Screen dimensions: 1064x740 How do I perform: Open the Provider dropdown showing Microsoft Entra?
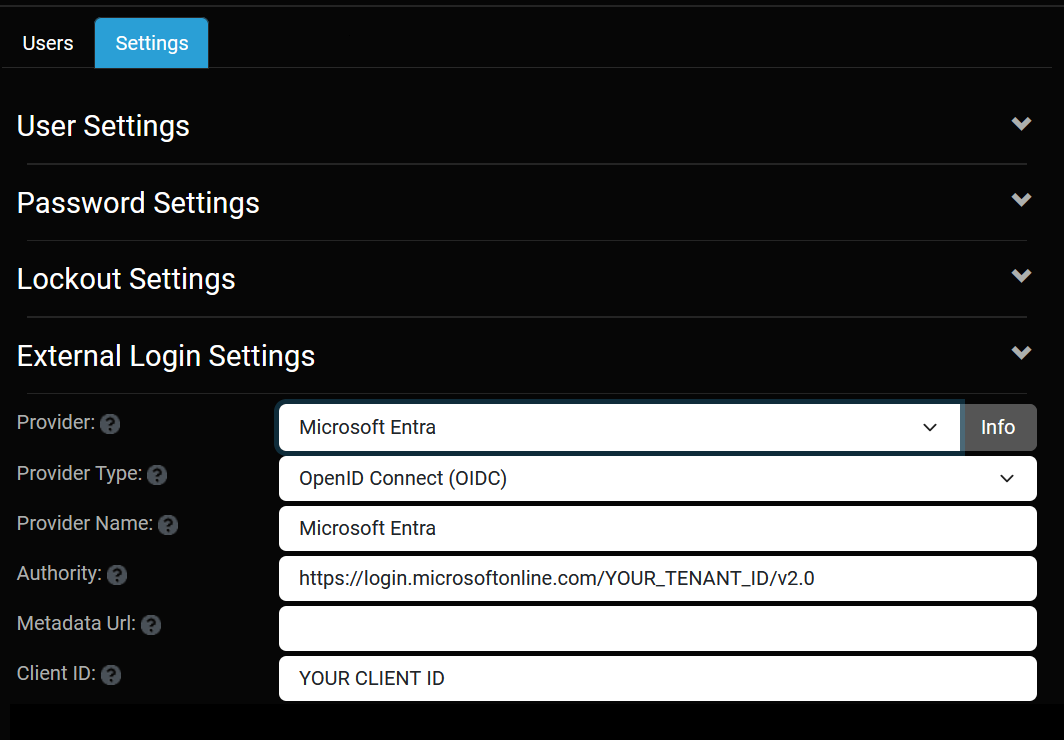620,427
